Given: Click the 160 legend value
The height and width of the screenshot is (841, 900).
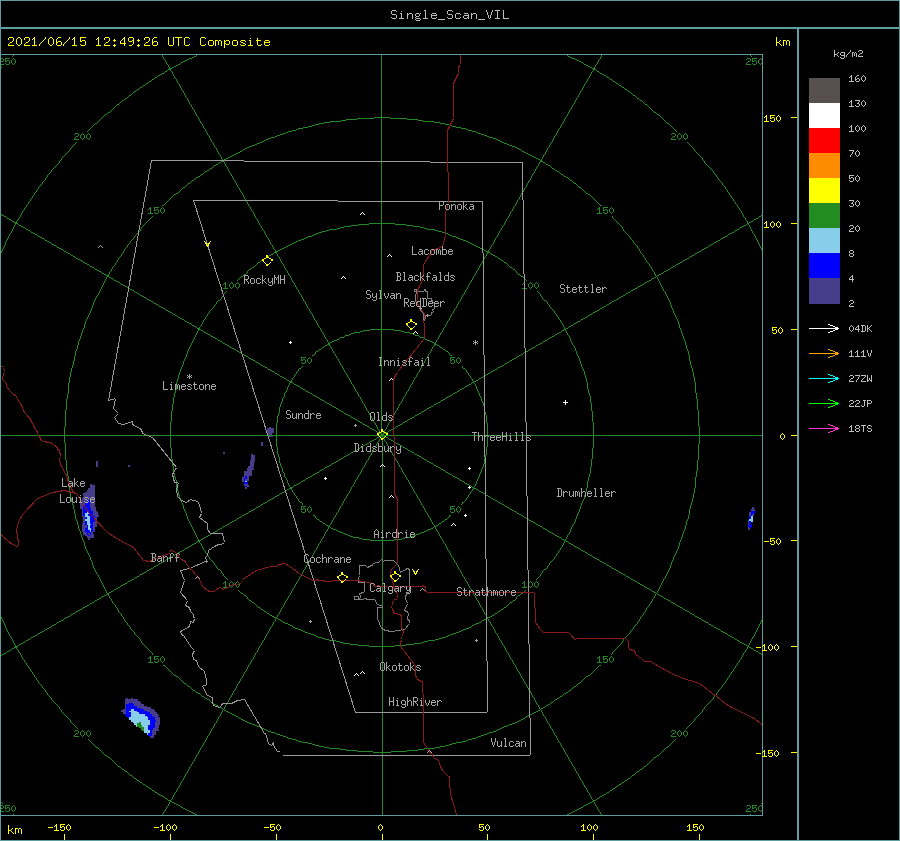Looking at the screenshot, I should point(857,79).
